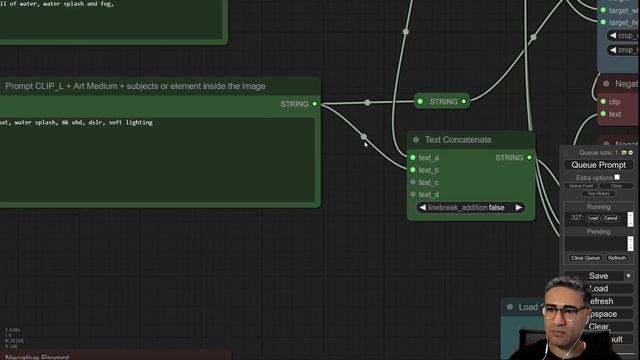
Task: Click the Negative Prompt node title at bottom
Action: pyautogui.click(x=37, y=357)
